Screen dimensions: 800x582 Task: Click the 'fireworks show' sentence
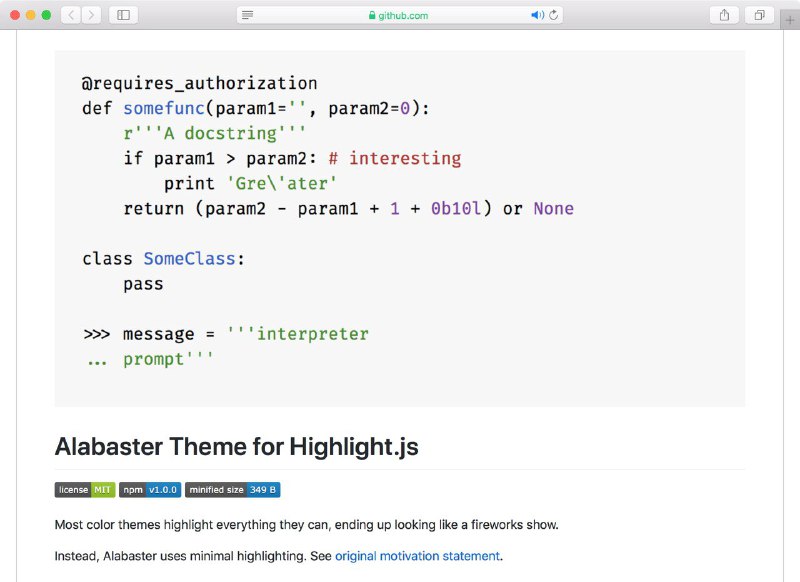[307, 525]
